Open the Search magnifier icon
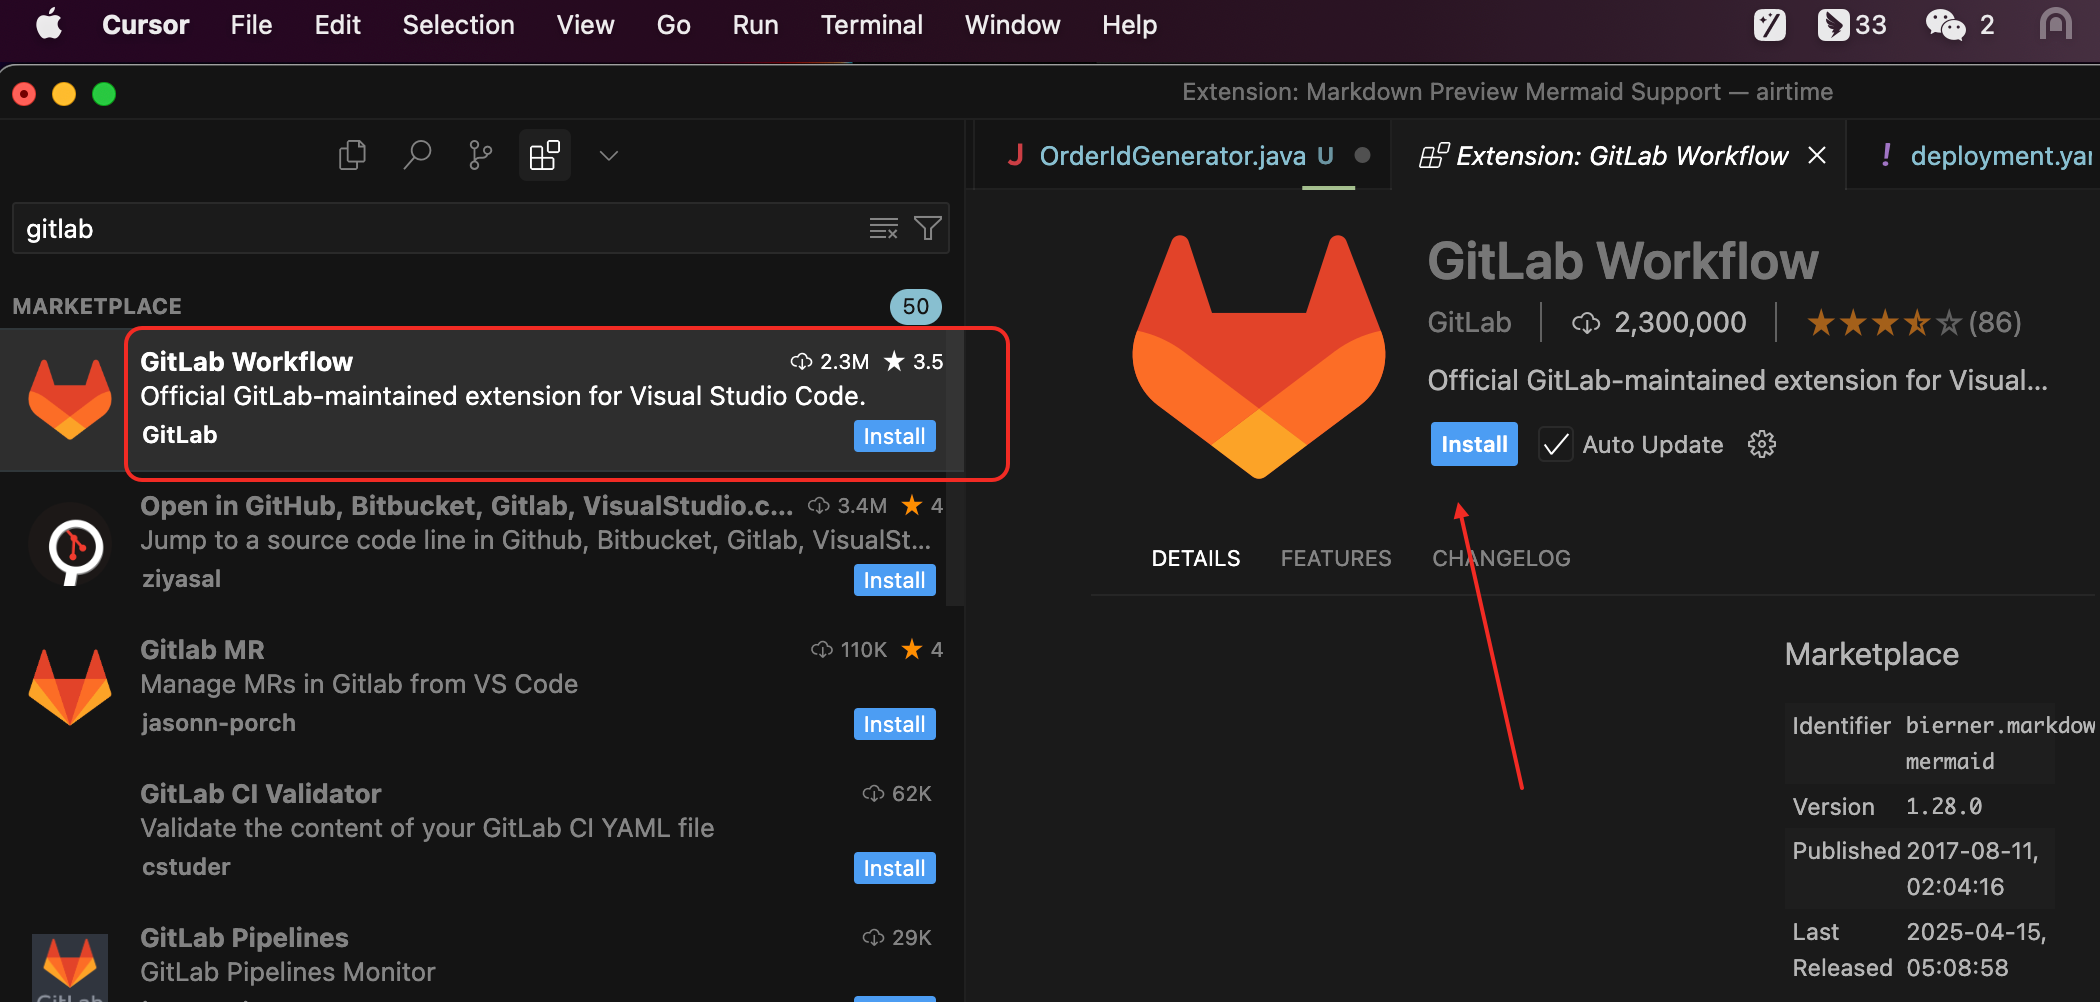The width and height of the screenshot is (2100, 1002). [x=417, y=155]
